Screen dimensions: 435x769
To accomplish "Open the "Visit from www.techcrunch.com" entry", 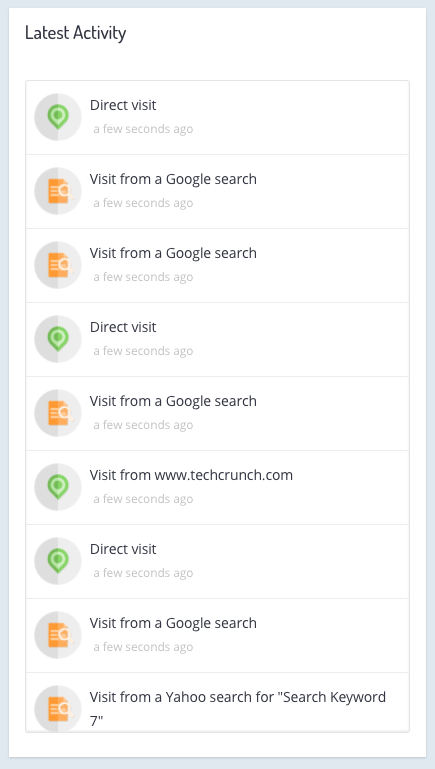I will [191, 475].
